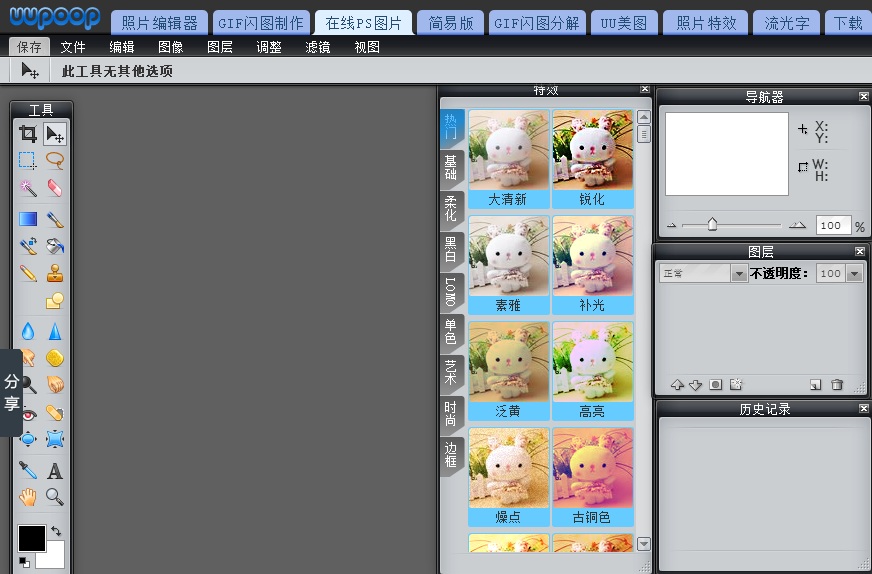Image resolution: width=872 pixels, height=574 pixels.
Task: Open the 图像 menu
Action: pyautogui.click(x=171, y=47)
